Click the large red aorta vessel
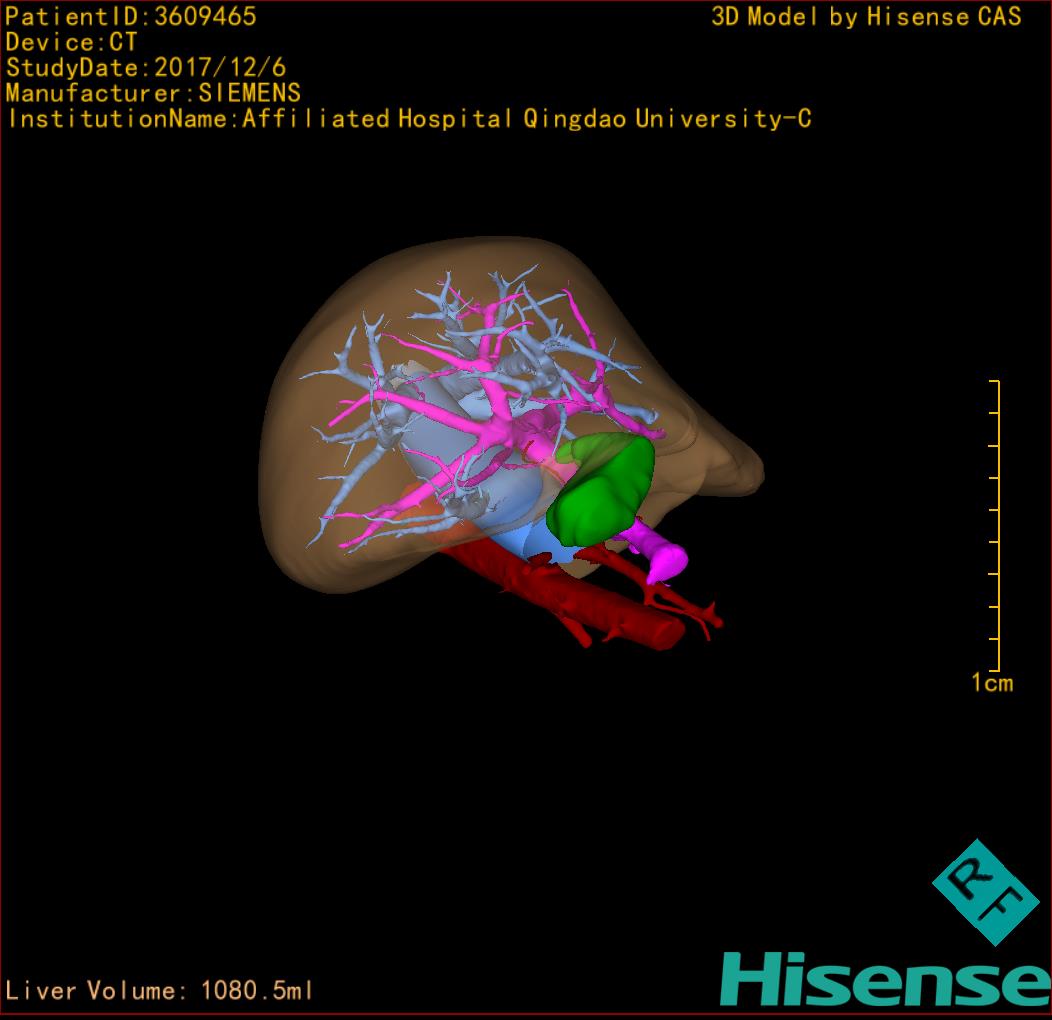This screenshot has height=1020, width=1052. pos(570,594)
